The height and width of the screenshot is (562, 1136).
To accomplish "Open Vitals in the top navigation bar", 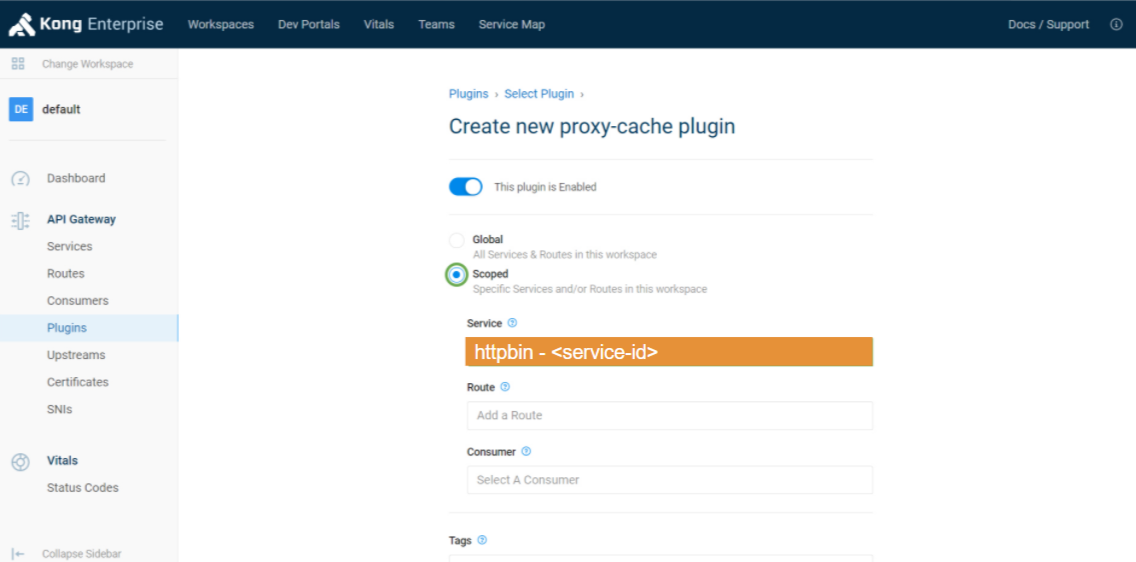I will (379, 25).
